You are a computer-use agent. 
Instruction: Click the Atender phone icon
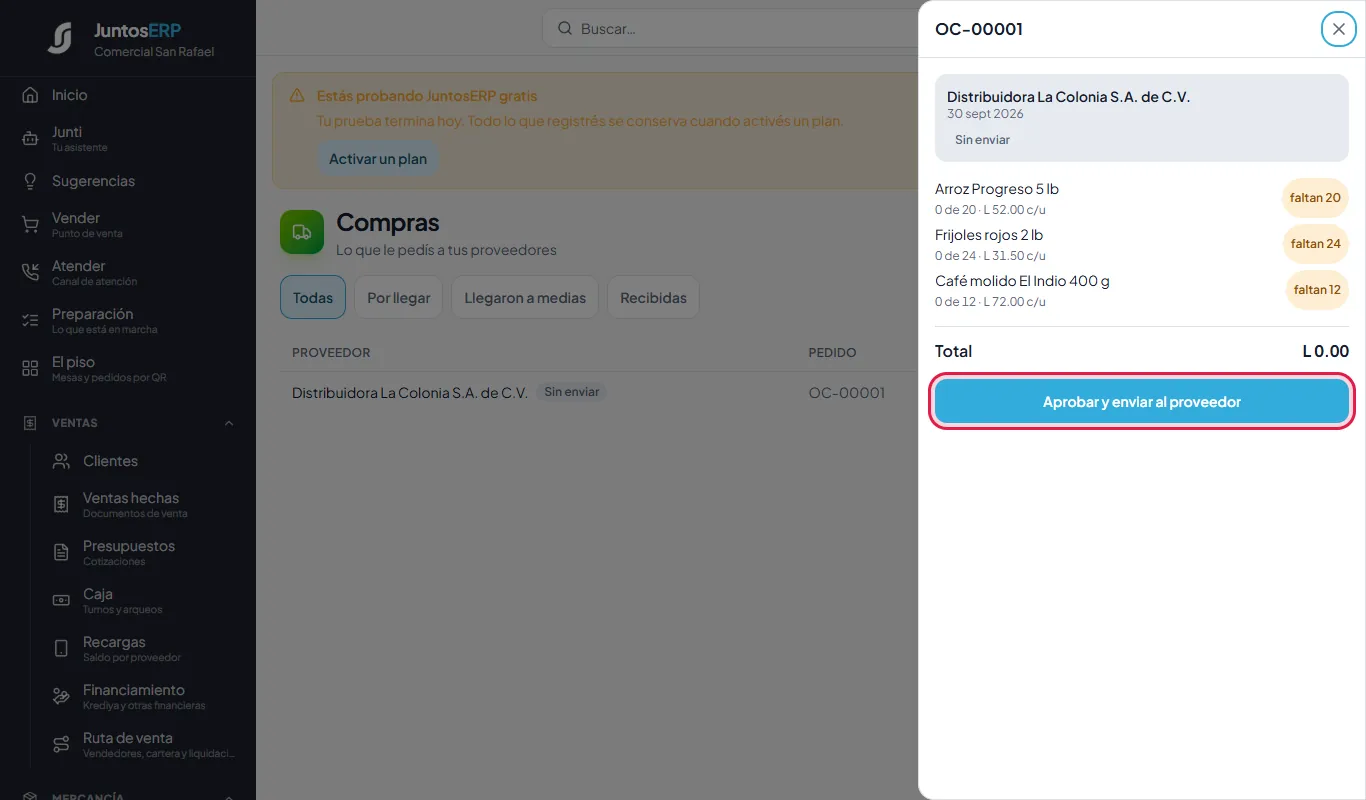[30, 273]
